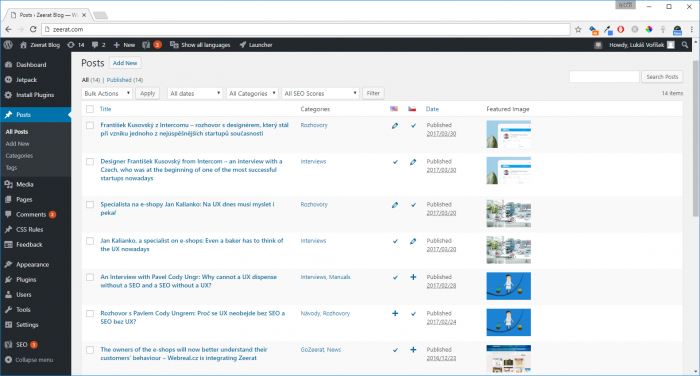Open Howdy Lukáš Voříšek account menu
This screenshot has width=700, height=376.
(642, 45)
